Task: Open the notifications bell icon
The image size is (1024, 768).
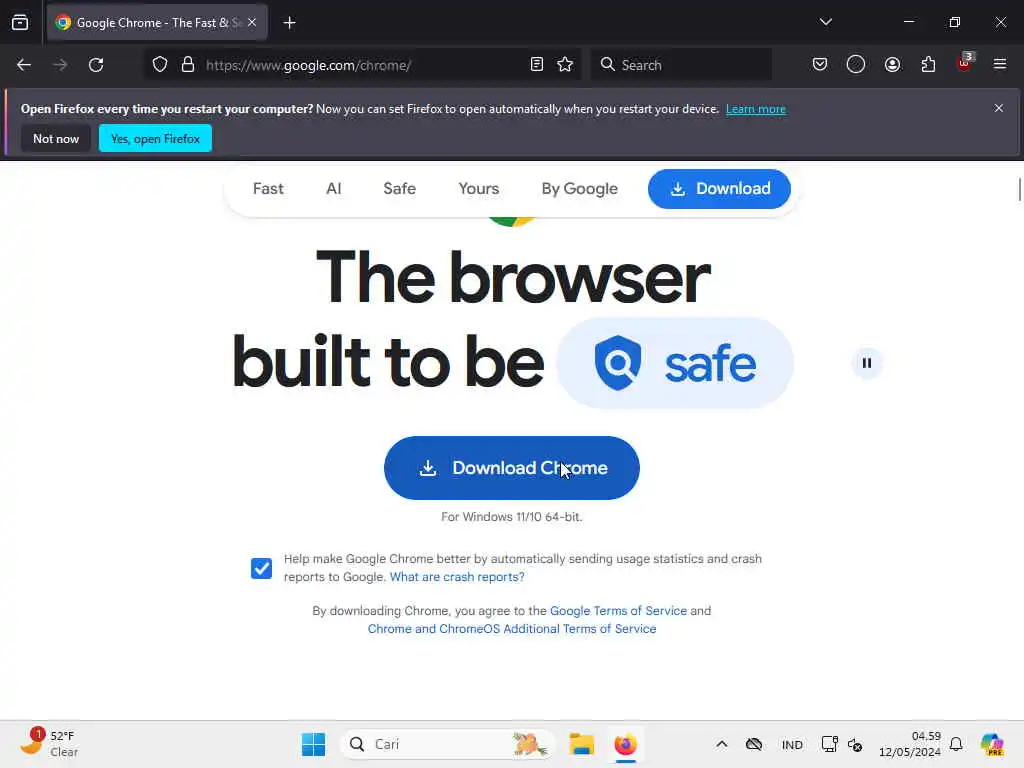Action: [956, 744]
